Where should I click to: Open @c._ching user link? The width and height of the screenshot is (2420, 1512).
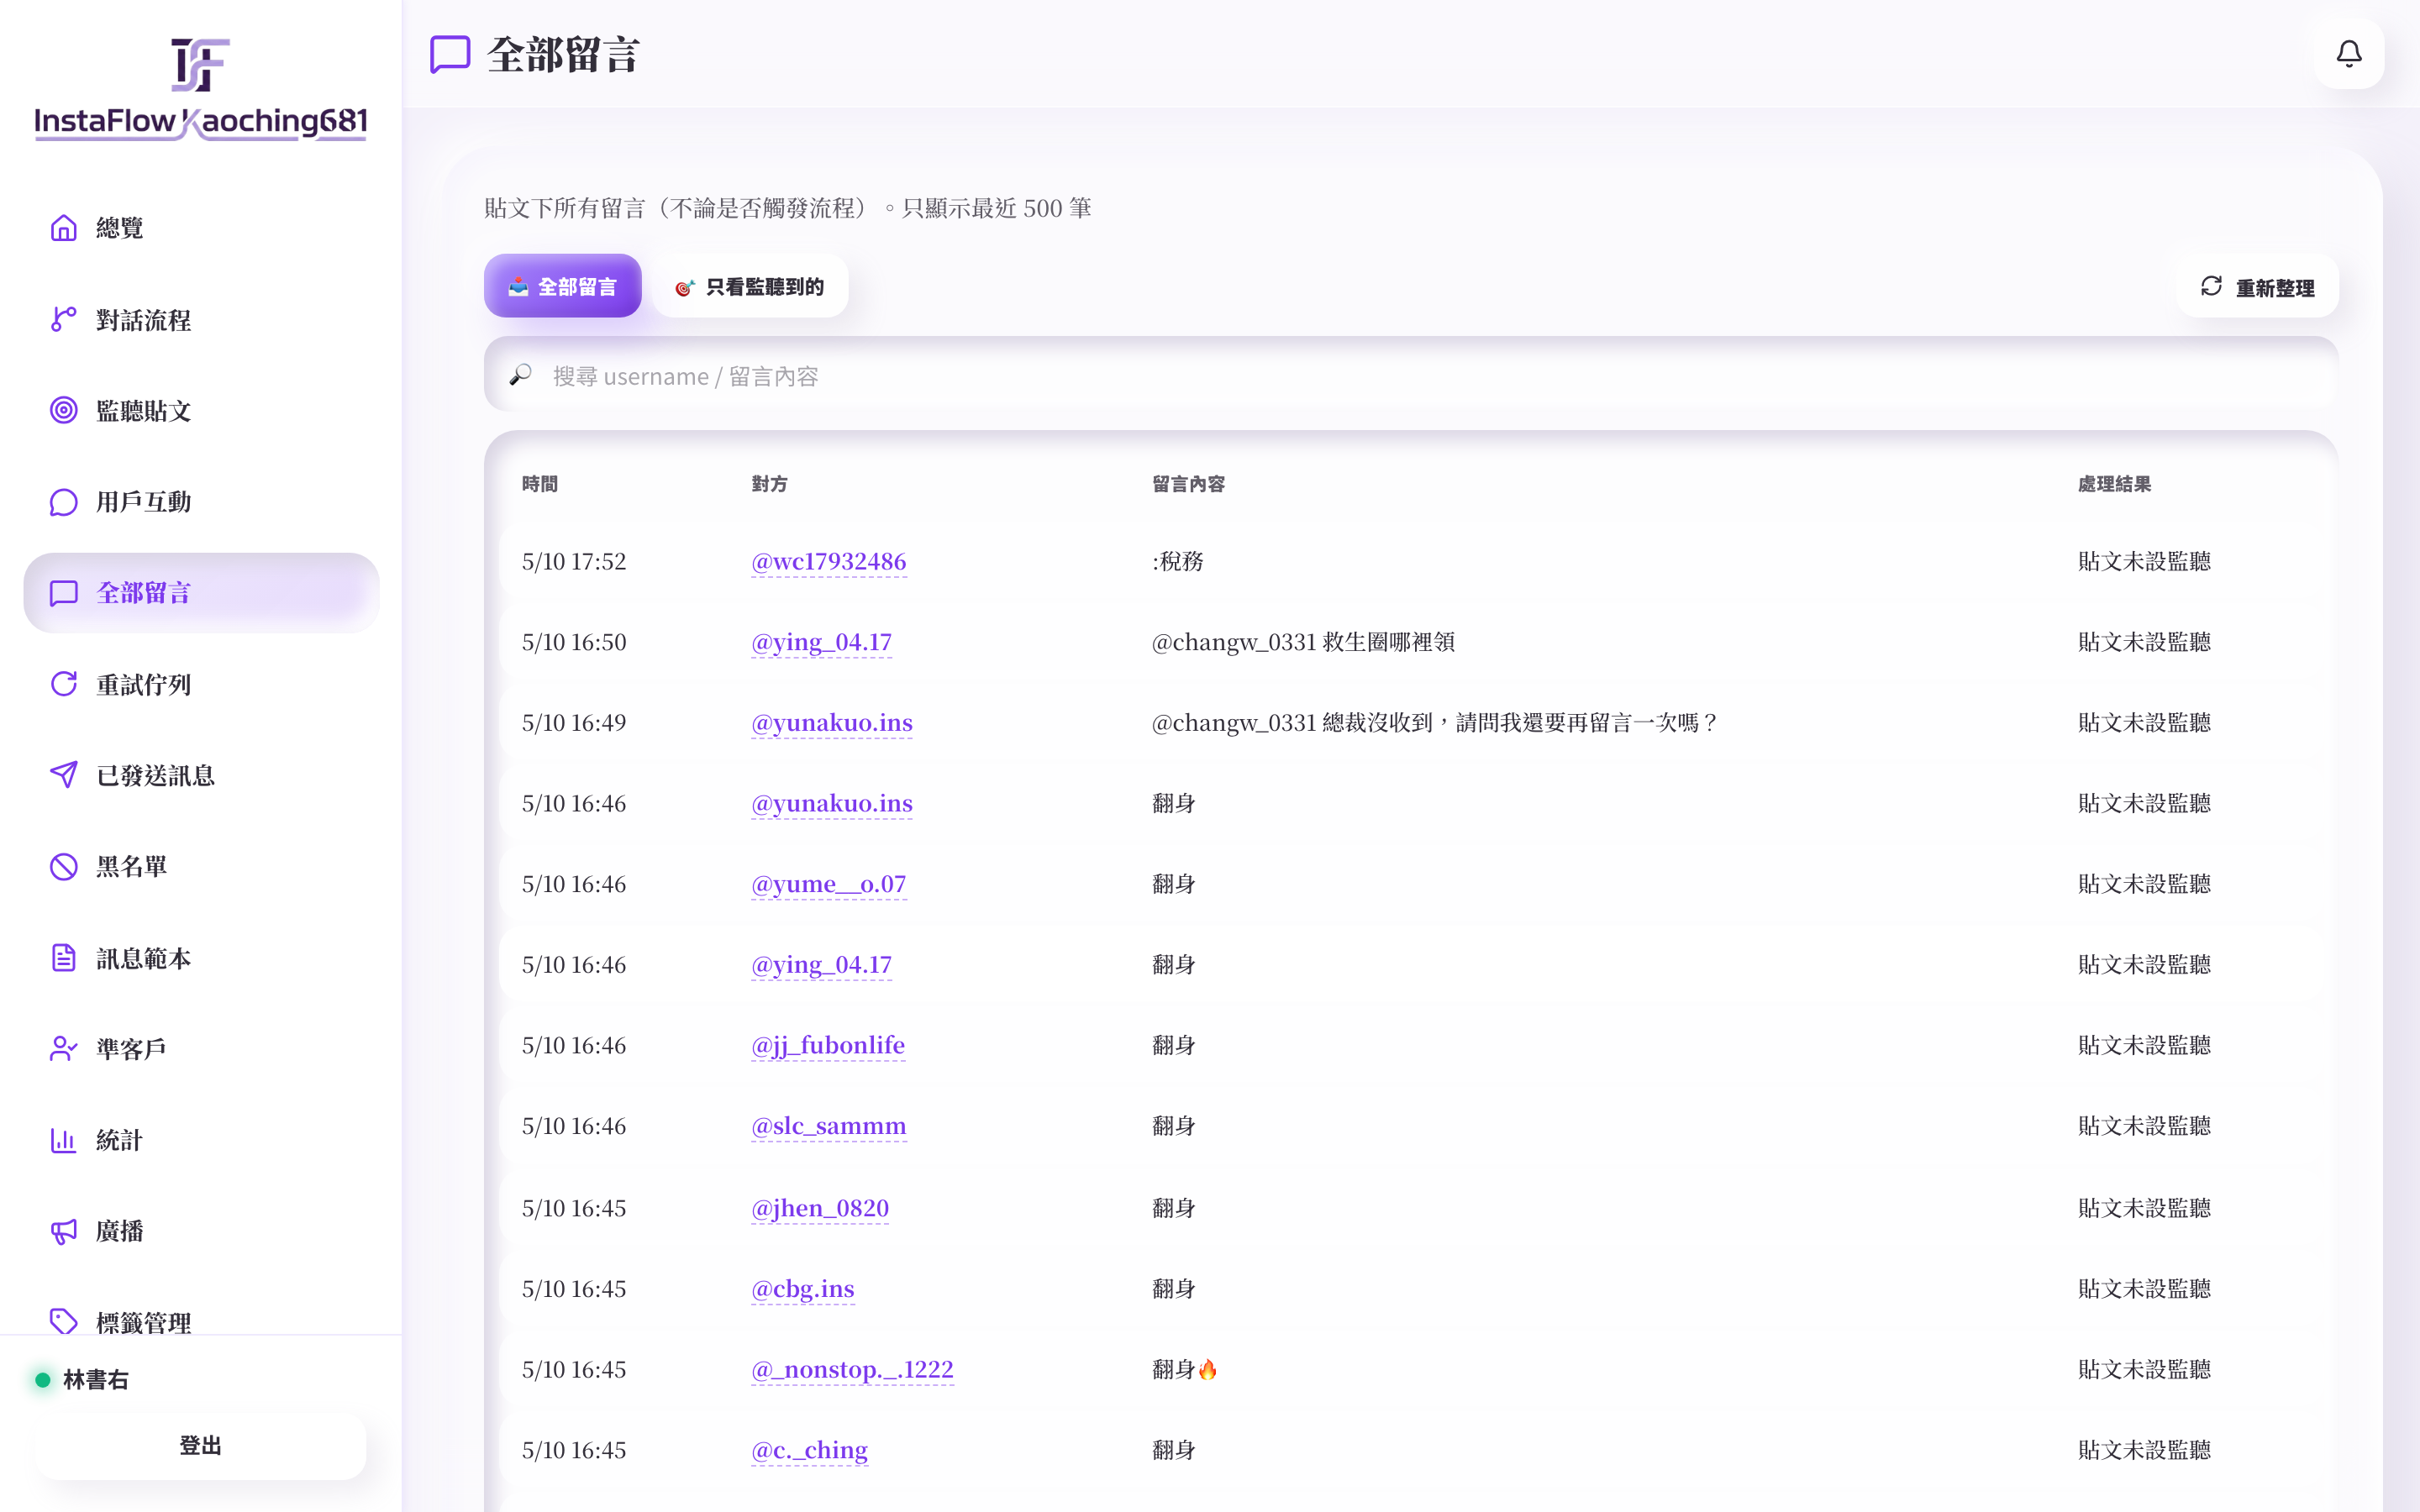[809, 1450]
